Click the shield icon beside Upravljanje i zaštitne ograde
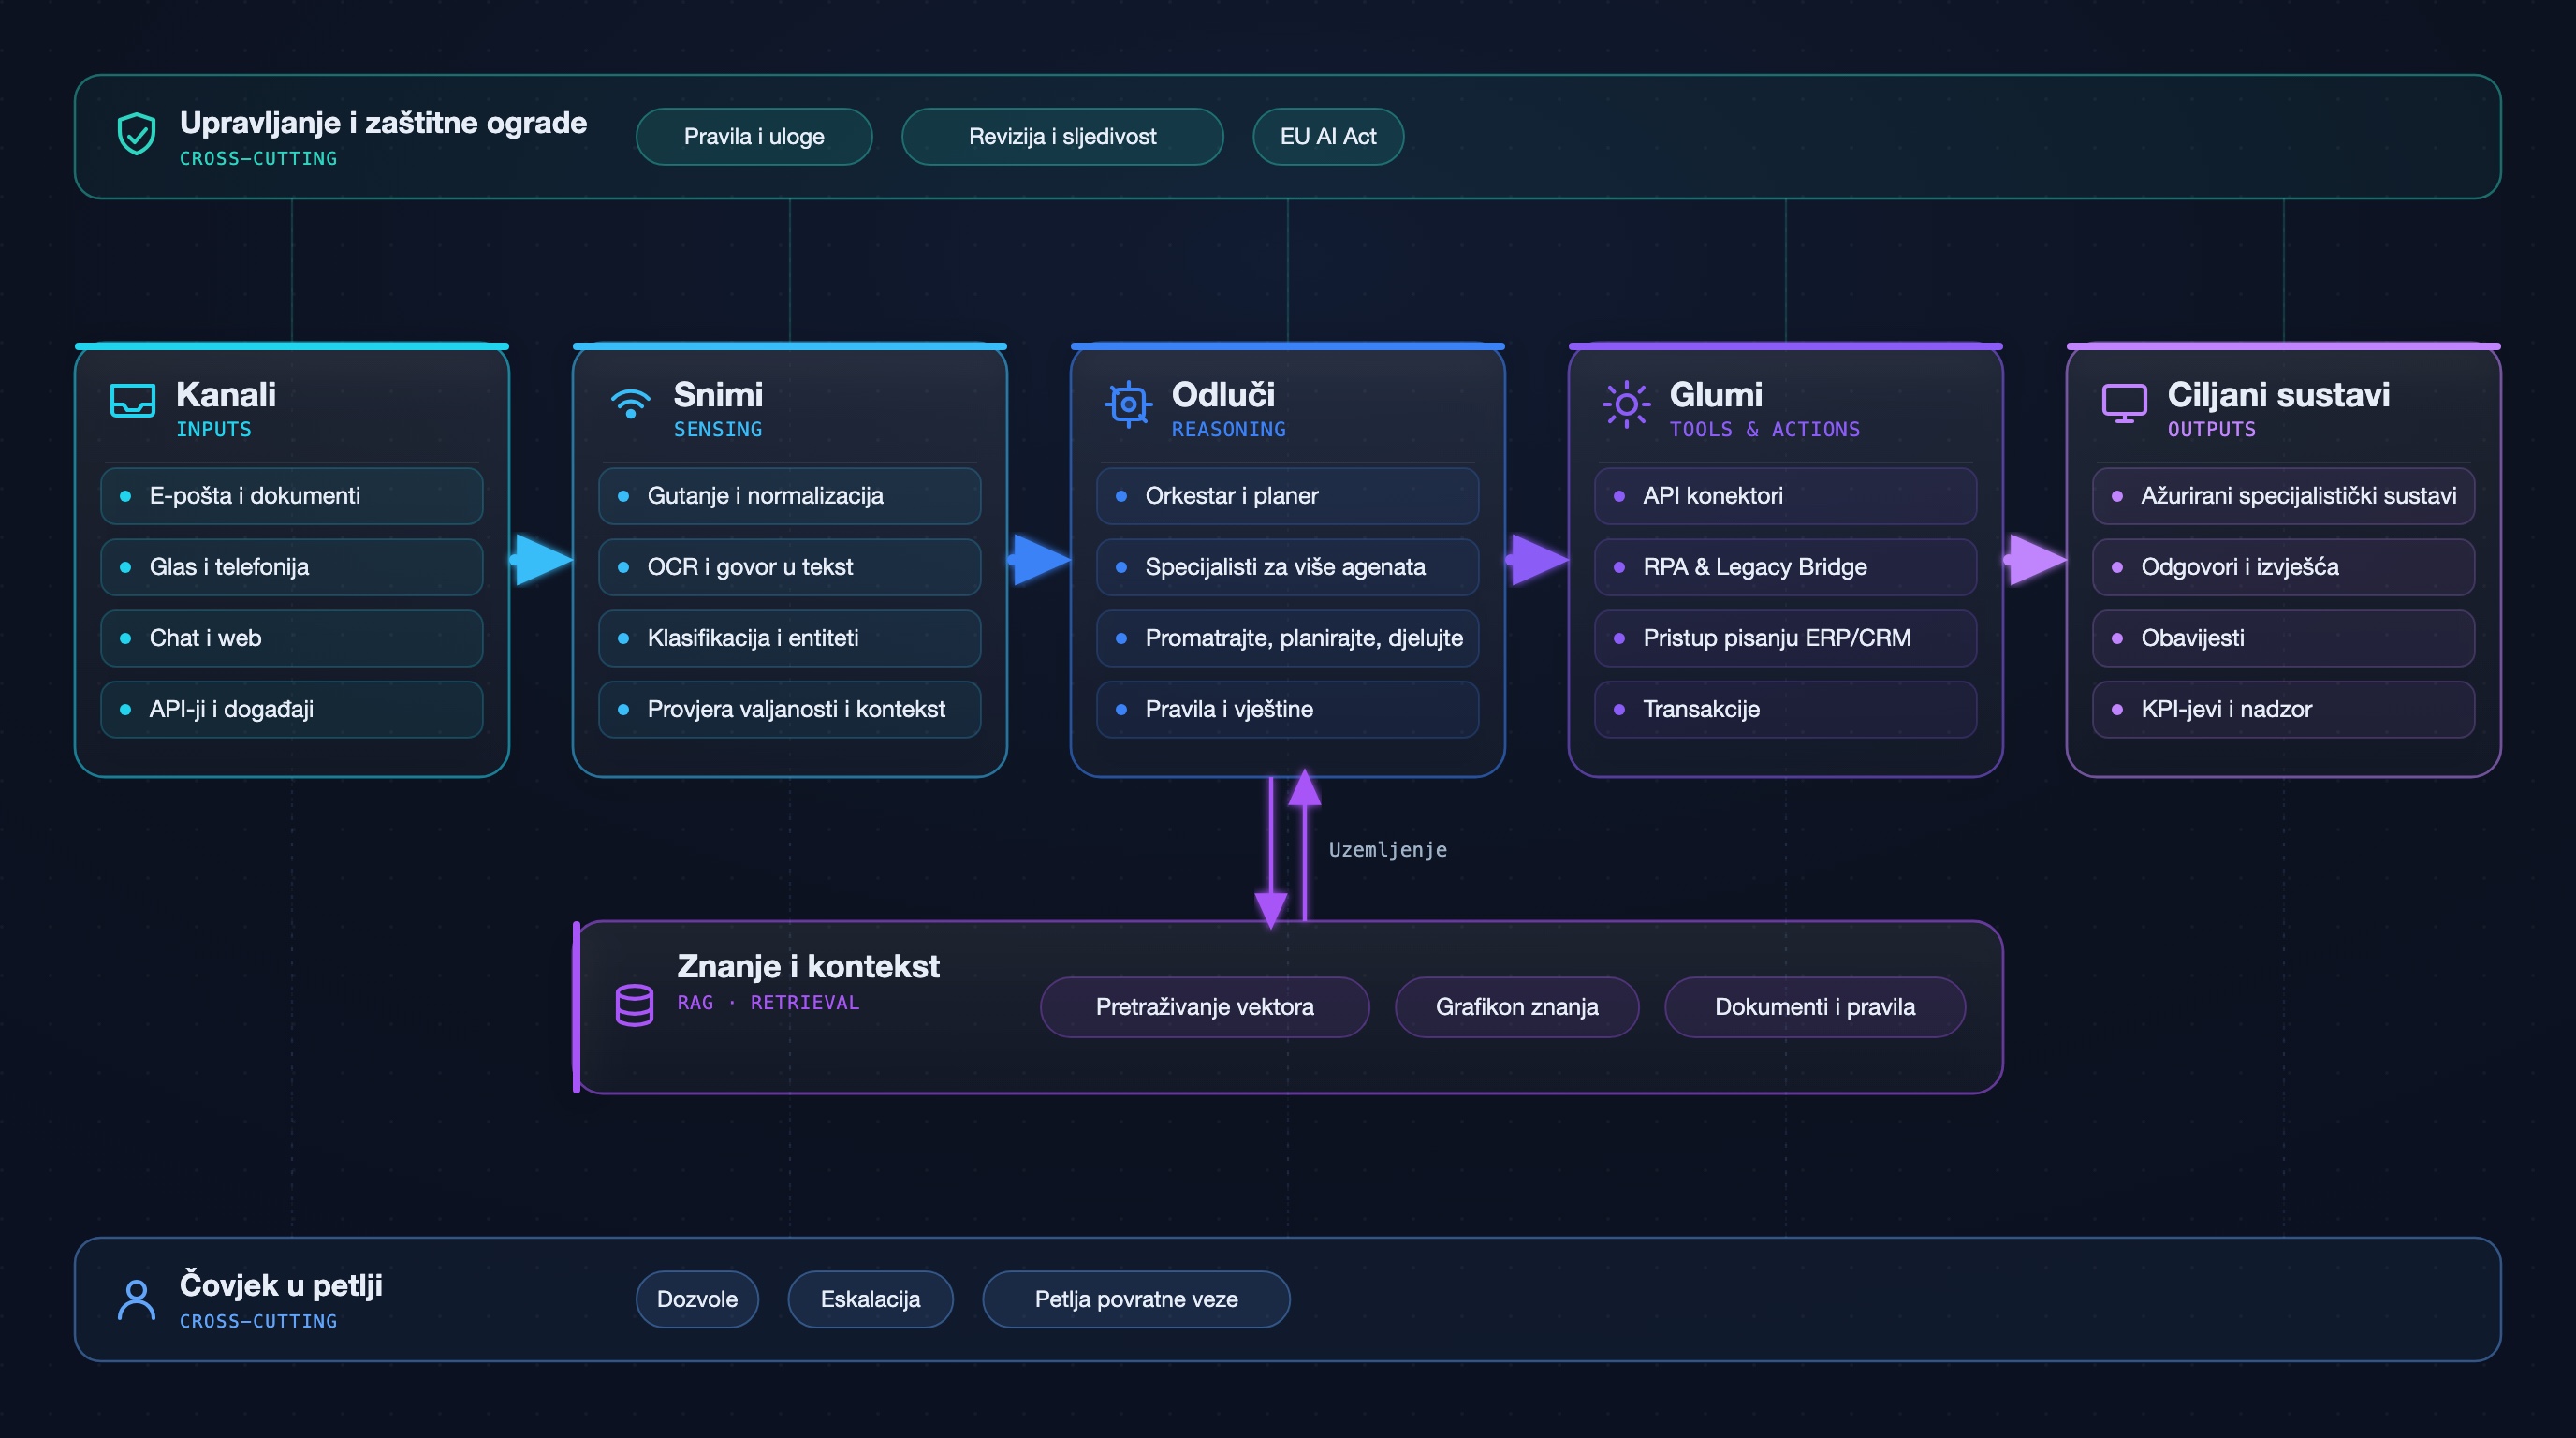 coord(137,134)
